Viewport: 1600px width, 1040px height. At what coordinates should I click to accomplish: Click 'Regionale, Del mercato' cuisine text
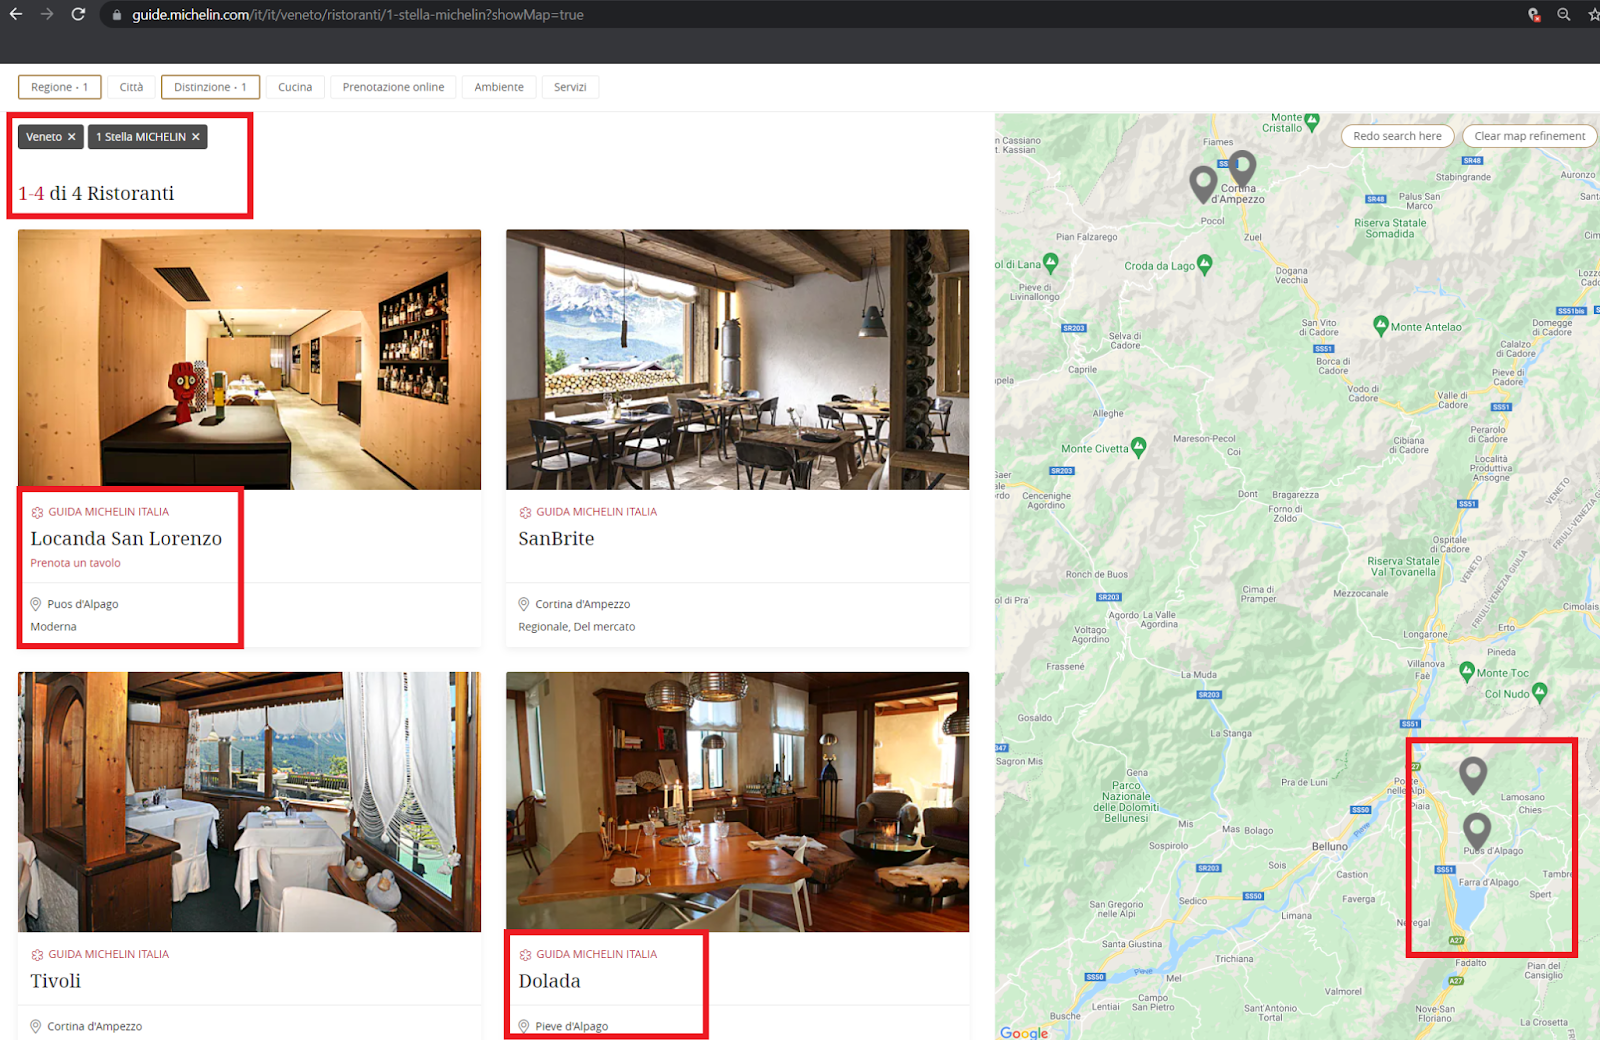(577, 627)
